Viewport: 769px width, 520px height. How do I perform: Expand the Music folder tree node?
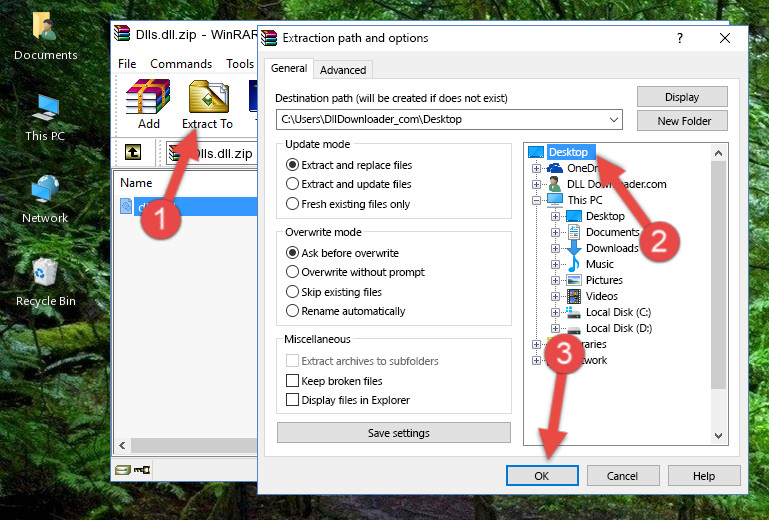pos(555,264)
